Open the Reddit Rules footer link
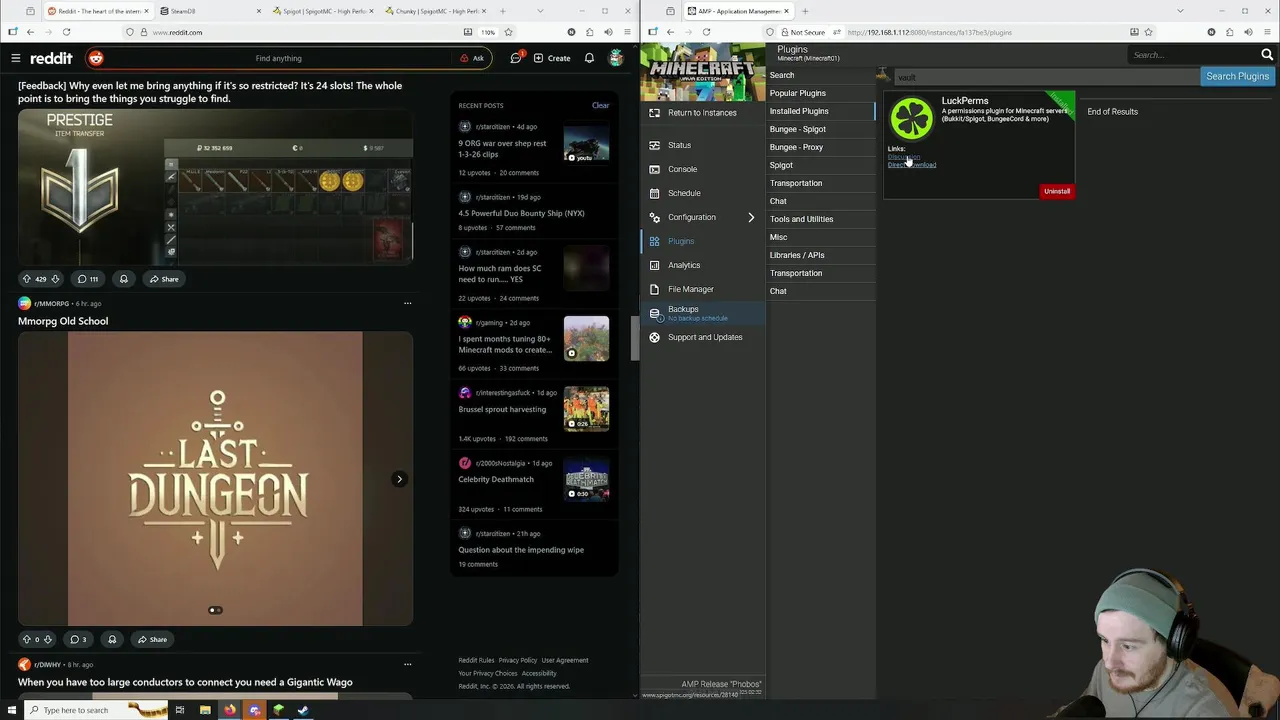Image resolution: width=1280 pixels, height=720 pixels. (x=476, y=660)
